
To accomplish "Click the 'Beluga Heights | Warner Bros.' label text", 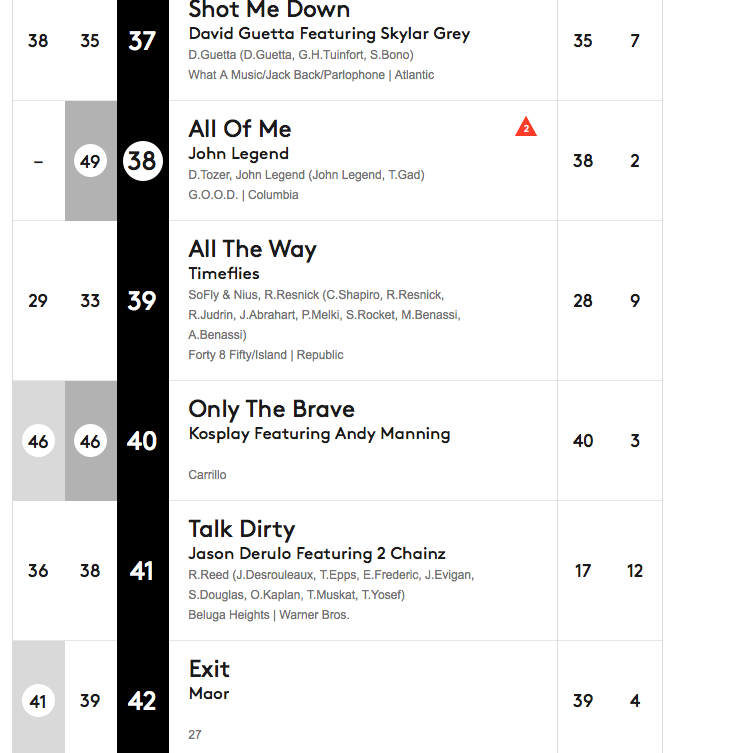I will (x=268, y=615).
